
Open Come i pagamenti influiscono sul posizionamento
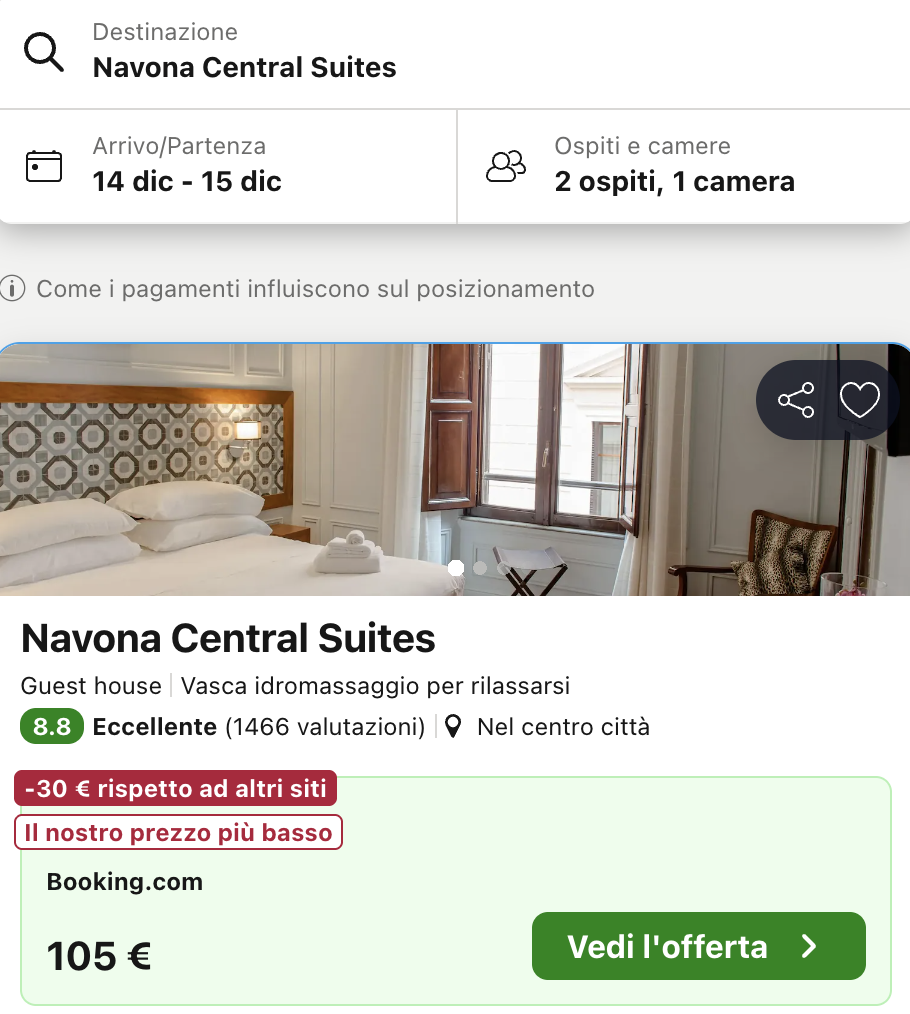(x=316, y=289)
